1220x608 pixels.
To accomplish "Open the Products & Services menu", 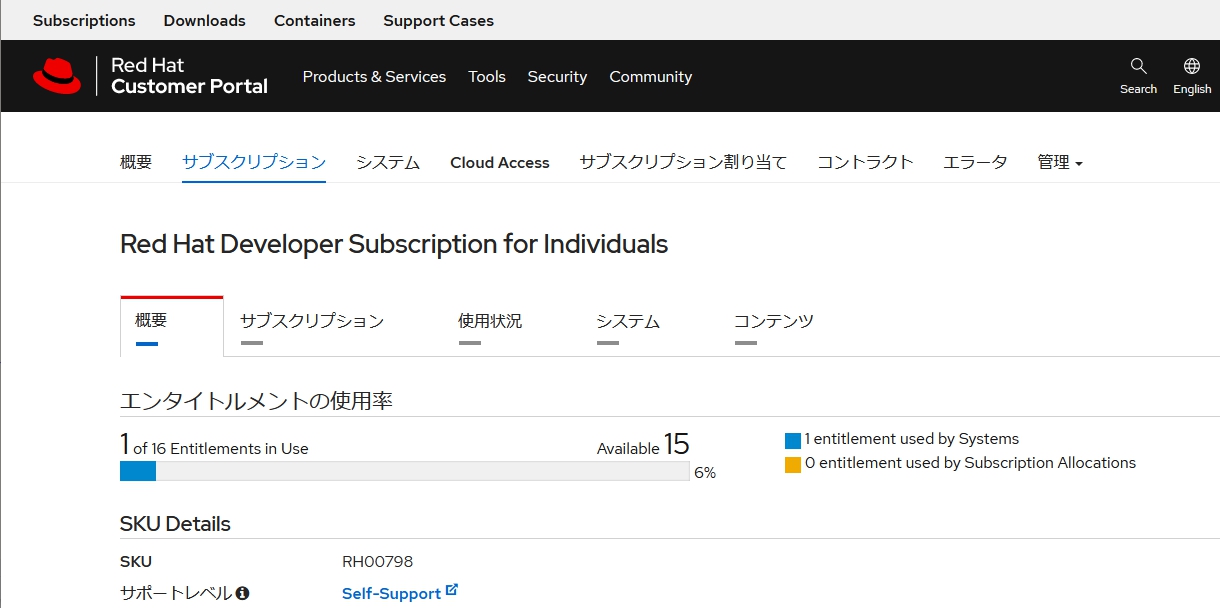I will [x=374, y=76].
